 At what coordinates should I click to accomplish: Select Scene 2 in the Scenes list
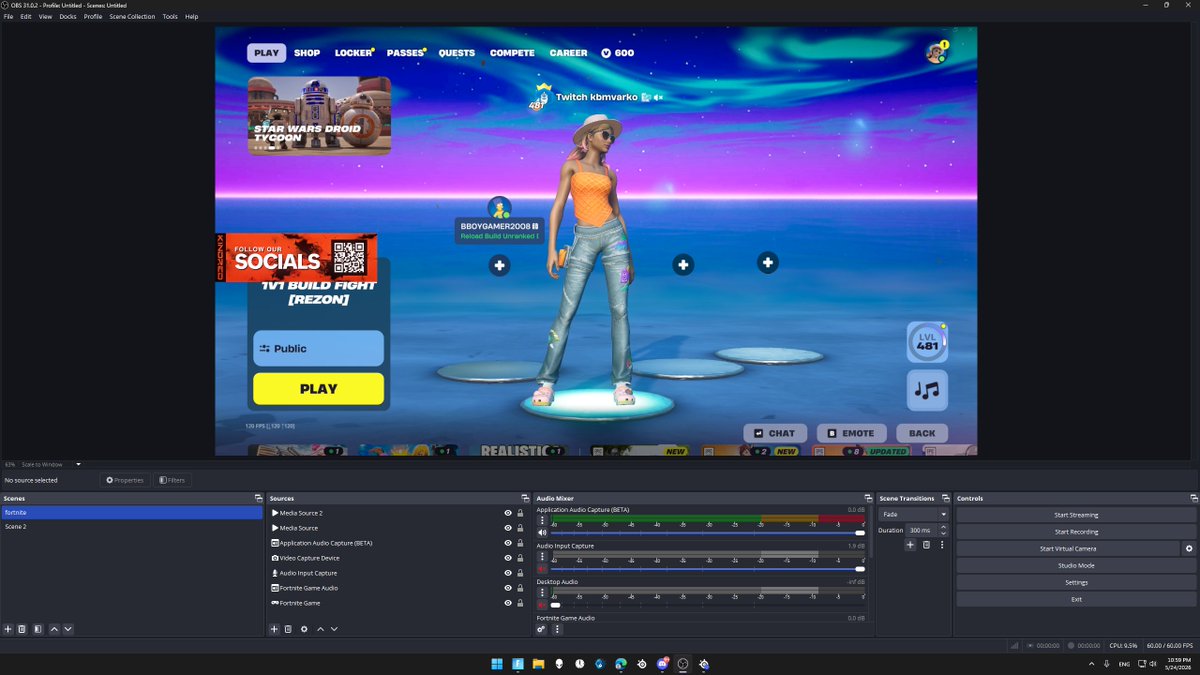click(131, 526)
